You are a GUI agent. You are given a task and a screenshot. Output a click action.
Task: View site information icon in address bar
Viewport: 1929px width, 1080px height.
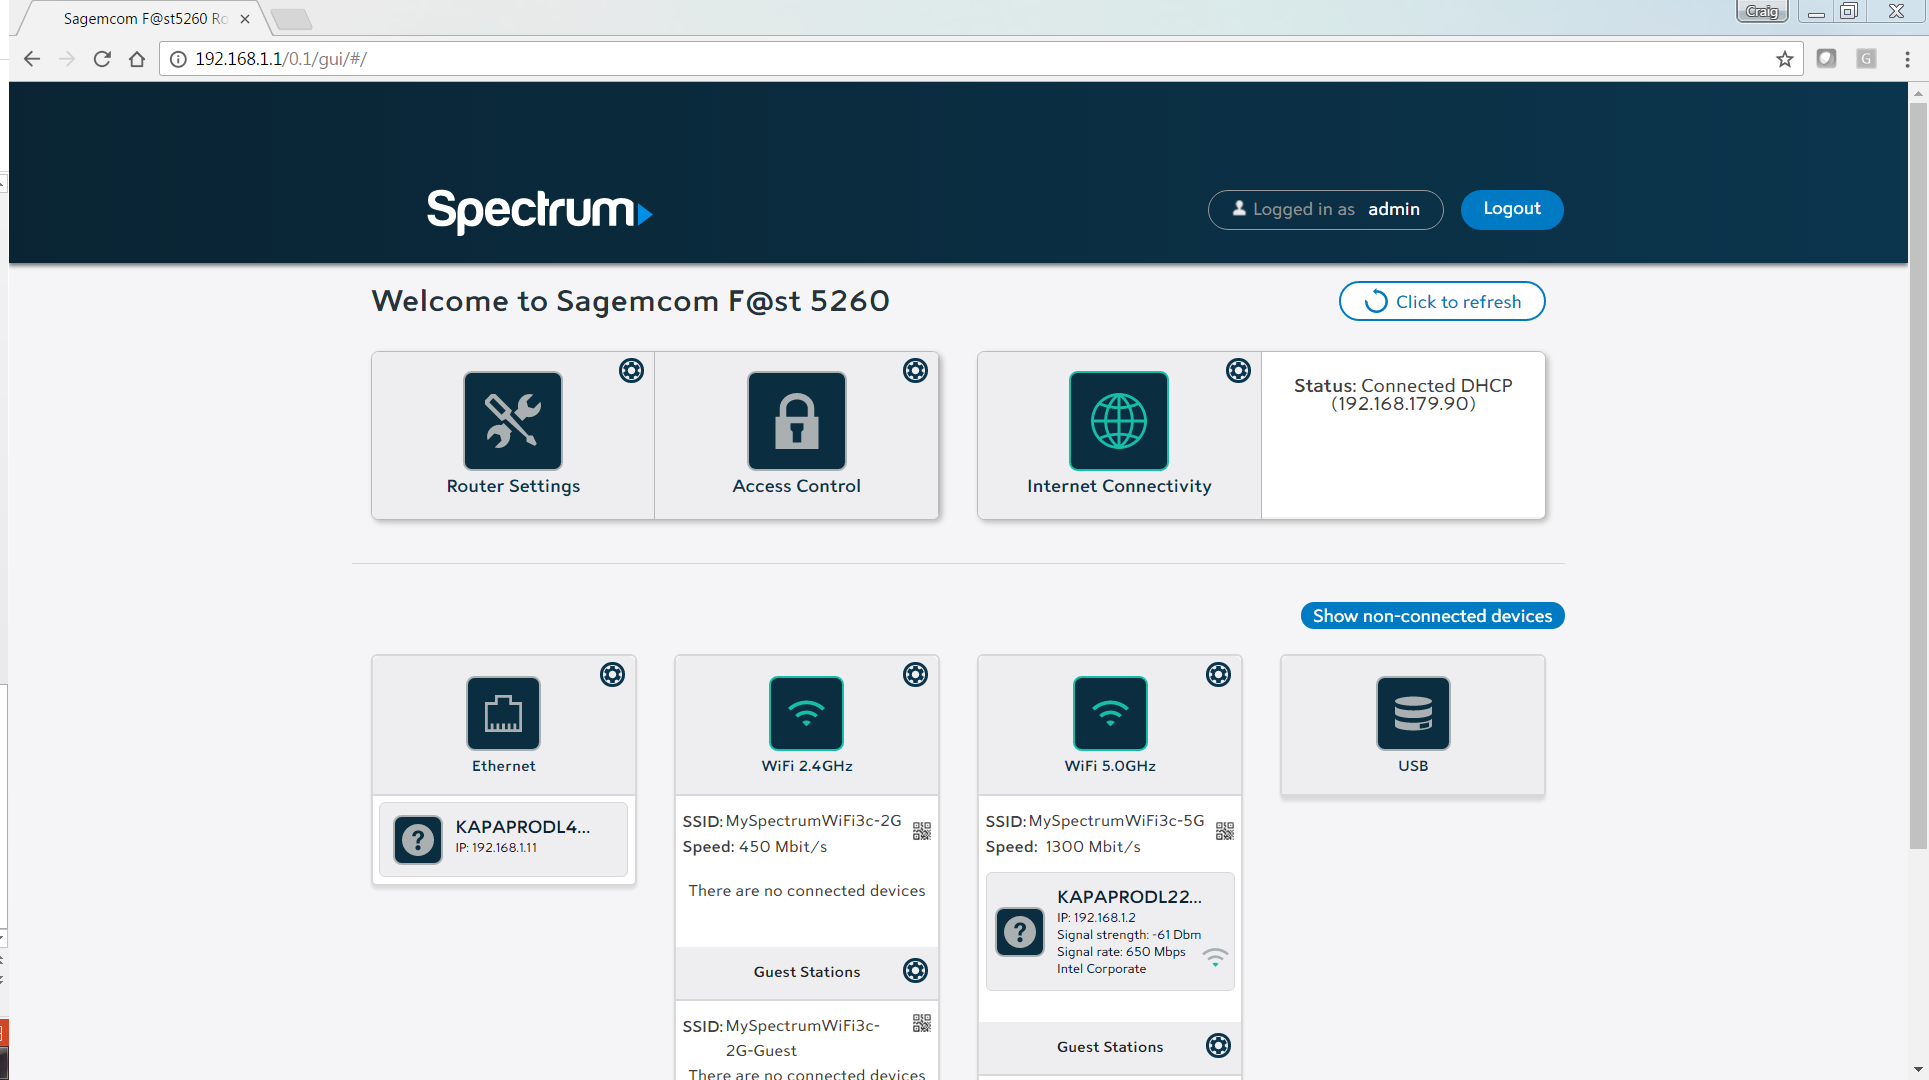(178, 59)
